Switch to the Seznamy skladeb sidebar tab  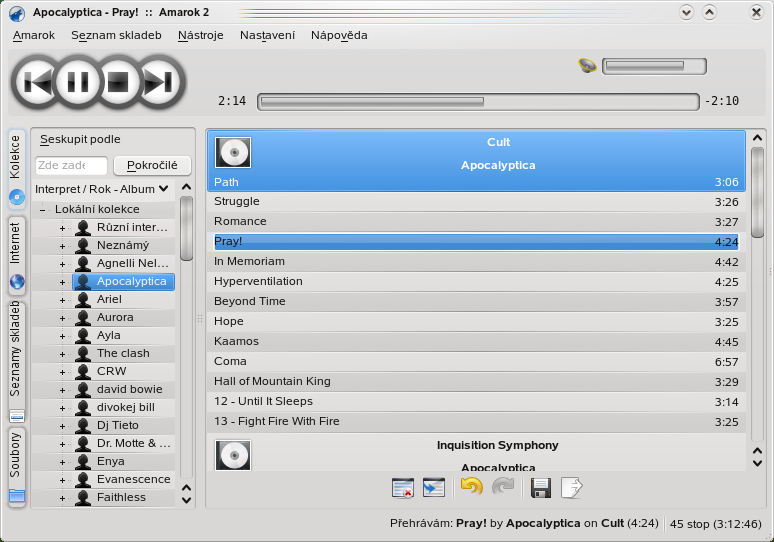(x=16, y=362)
